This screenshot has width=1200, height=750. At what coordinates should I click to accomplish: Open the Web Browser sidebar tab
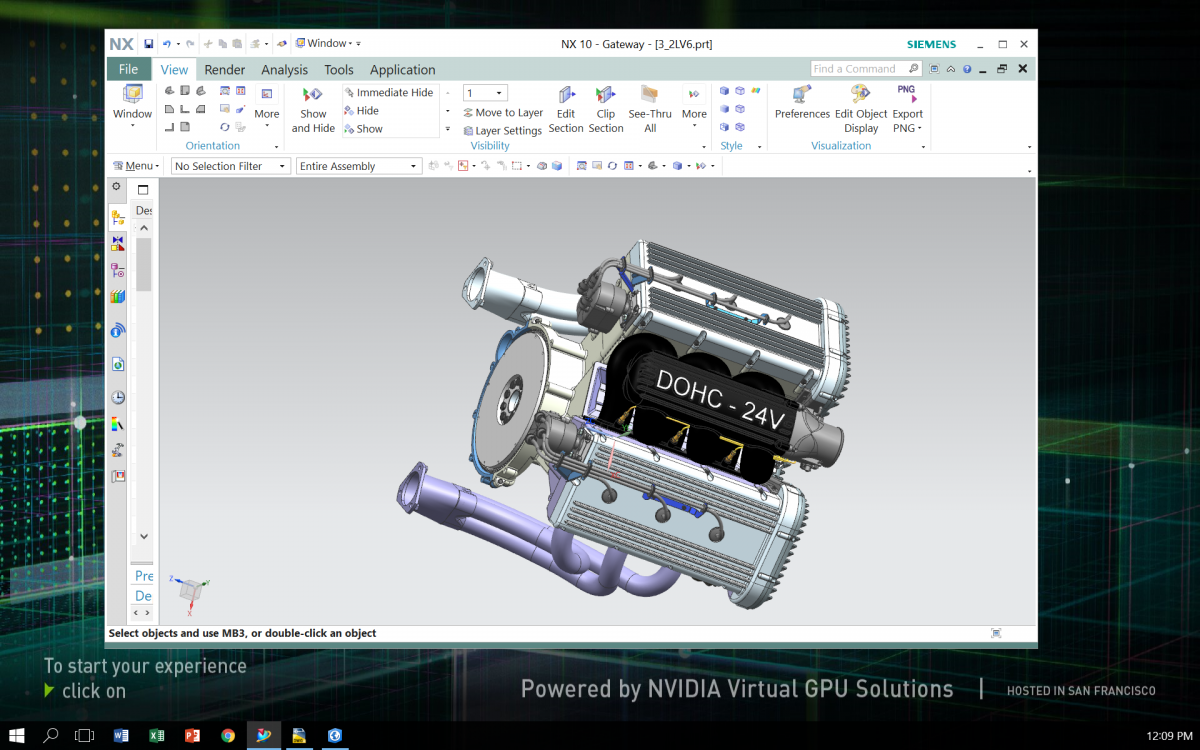(118, 364)
